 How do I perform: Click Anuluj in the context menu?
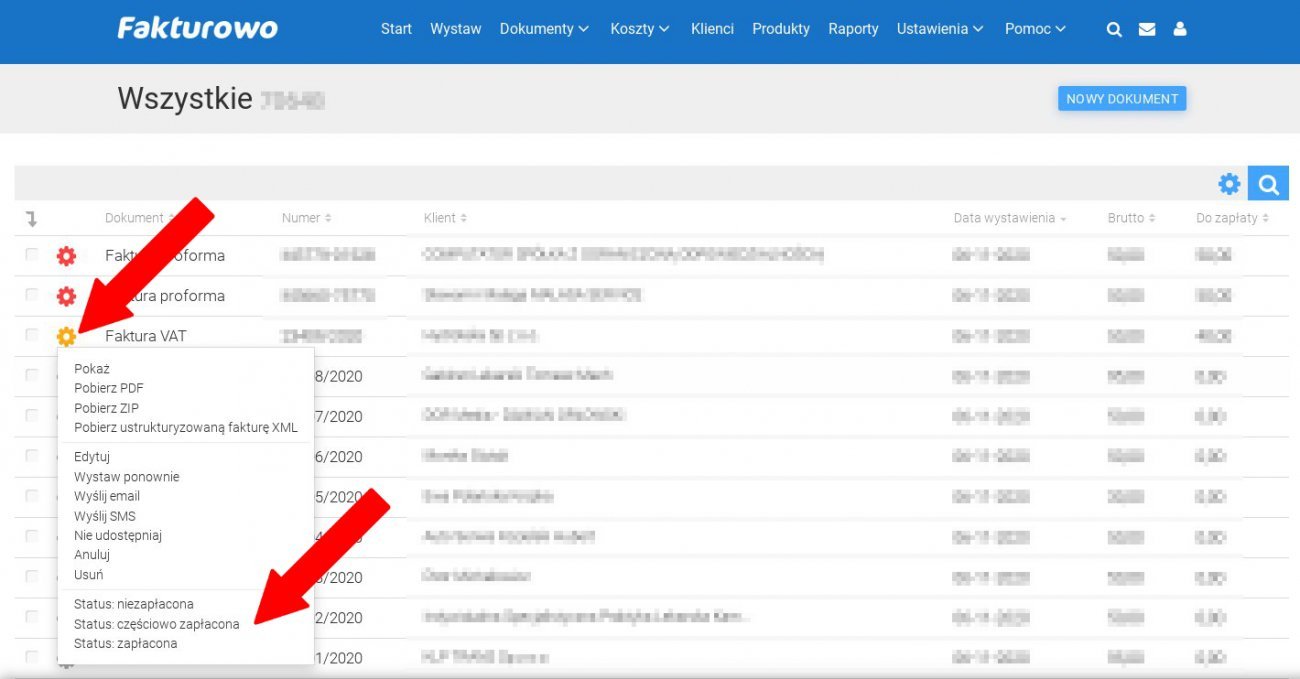[92, 555]
